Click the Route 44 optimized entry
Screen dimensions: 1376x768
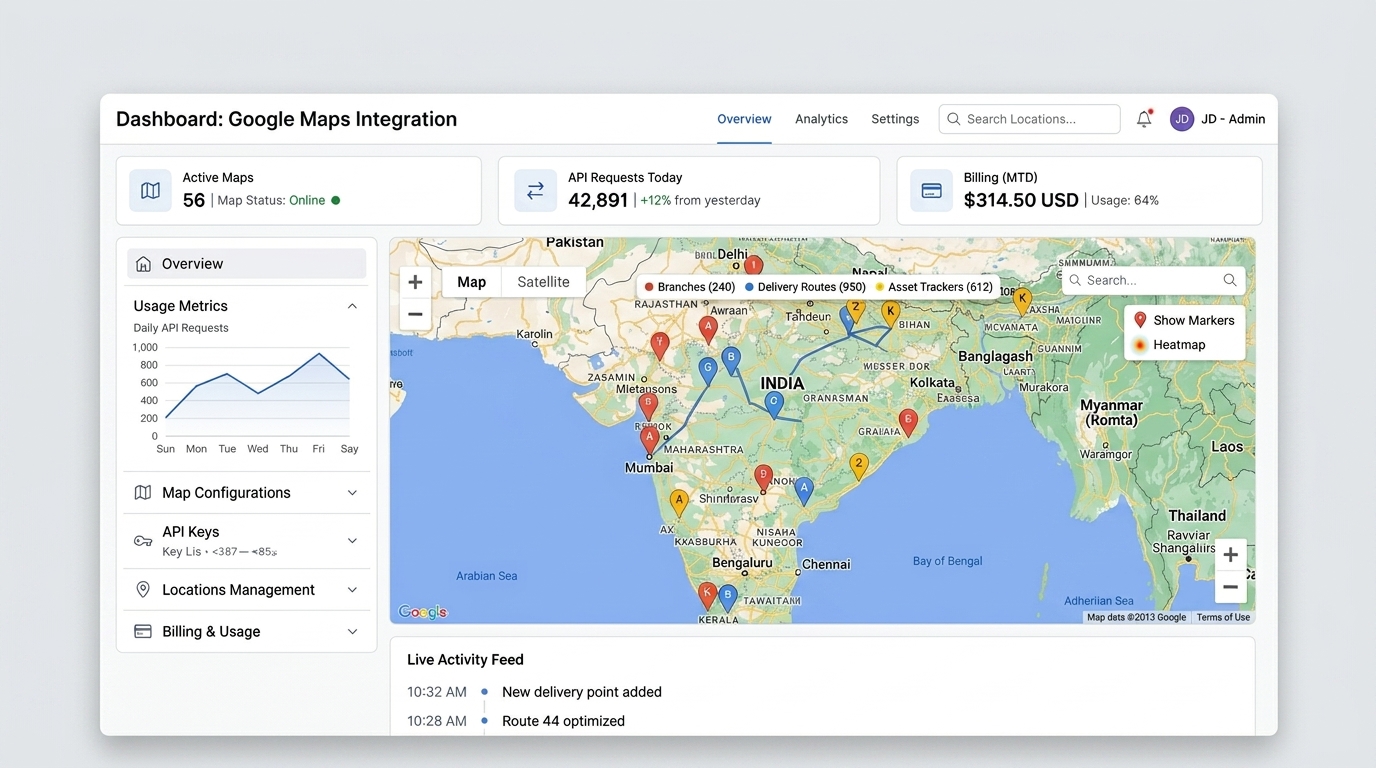click(x=563, y=721)
